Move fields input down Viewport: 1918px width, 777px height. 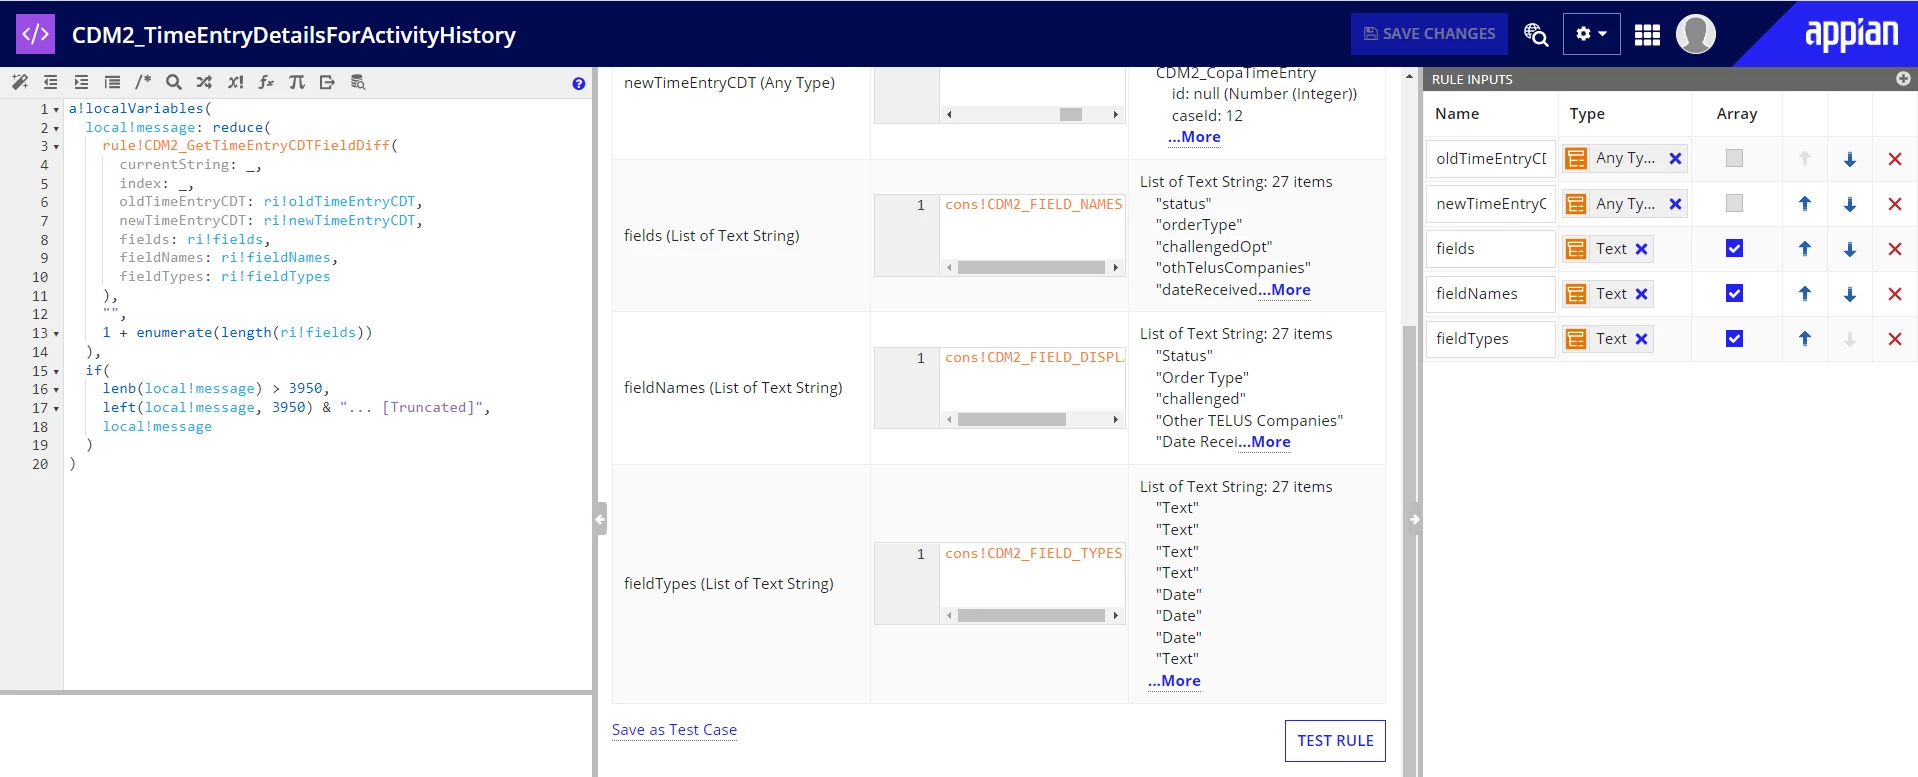tap(1850, 249)
